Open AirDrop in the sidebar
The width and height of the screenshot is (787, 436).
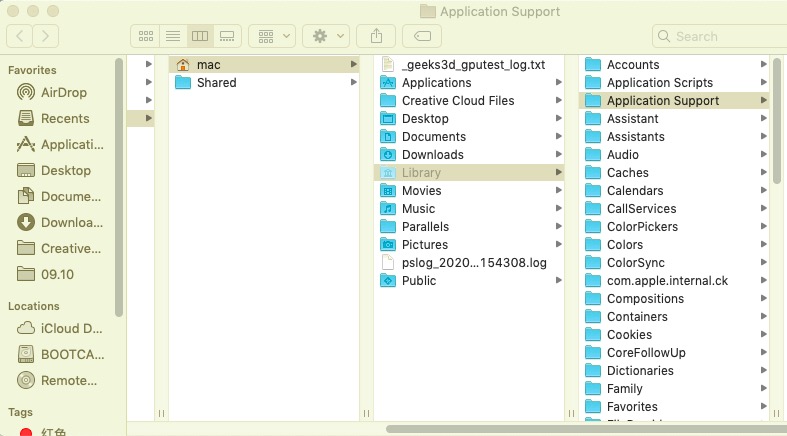[x=60, y=92]
